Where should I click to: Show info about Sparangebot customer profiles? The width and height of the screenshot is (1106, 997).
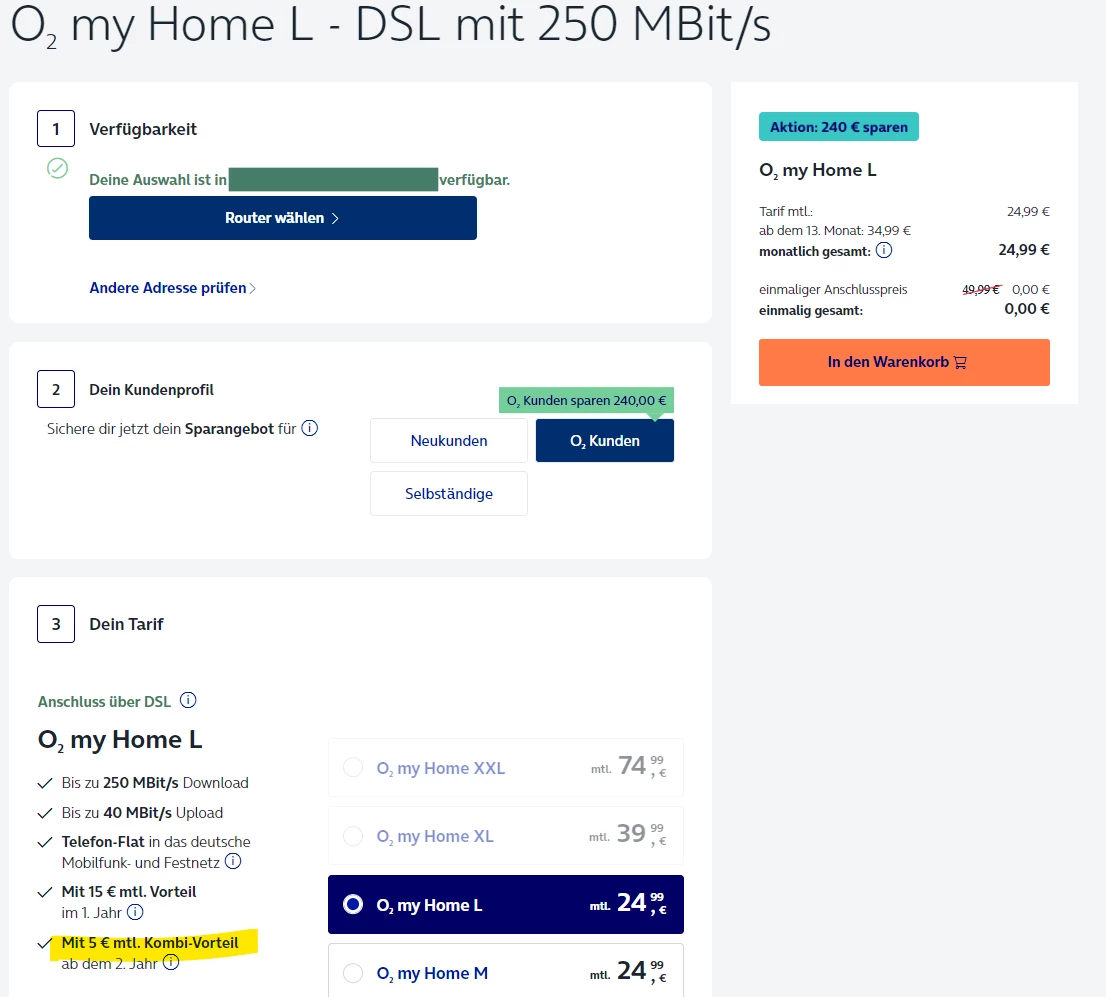(x=310, y=428)
